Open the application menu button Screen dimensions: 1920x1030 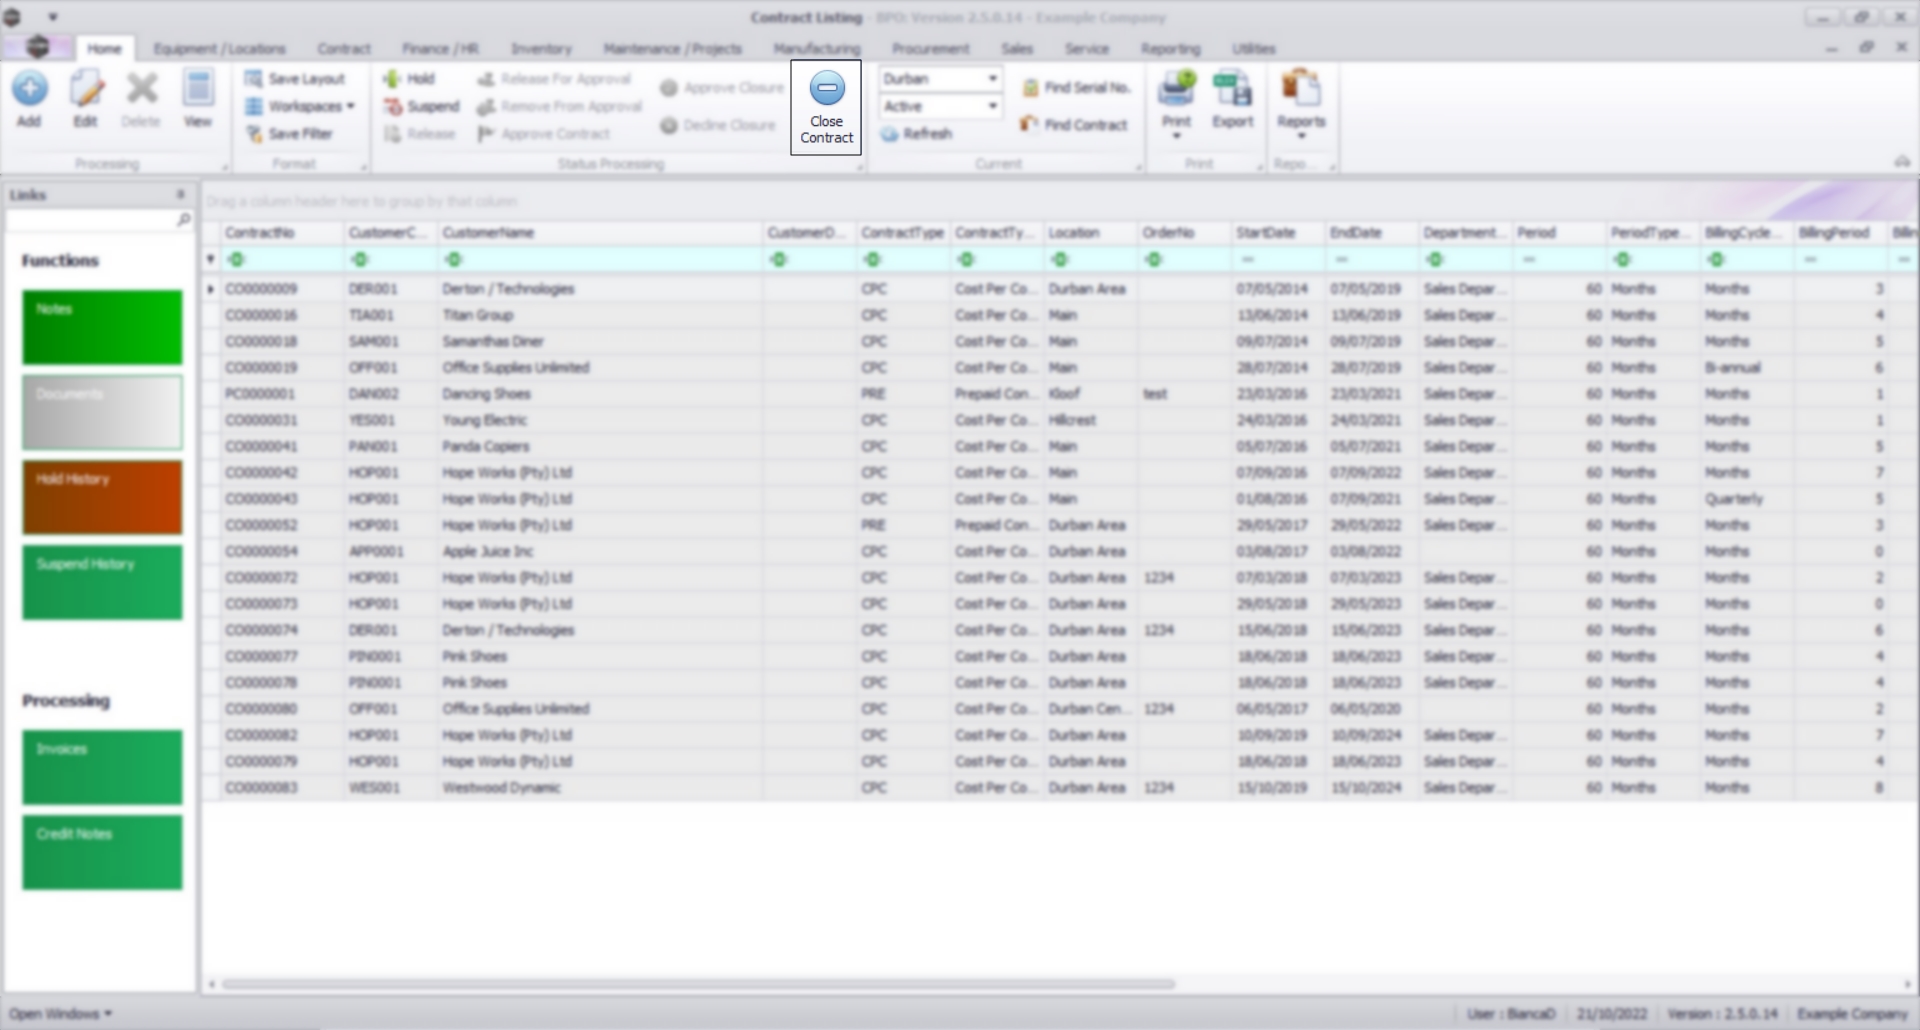tap(37, 47)
